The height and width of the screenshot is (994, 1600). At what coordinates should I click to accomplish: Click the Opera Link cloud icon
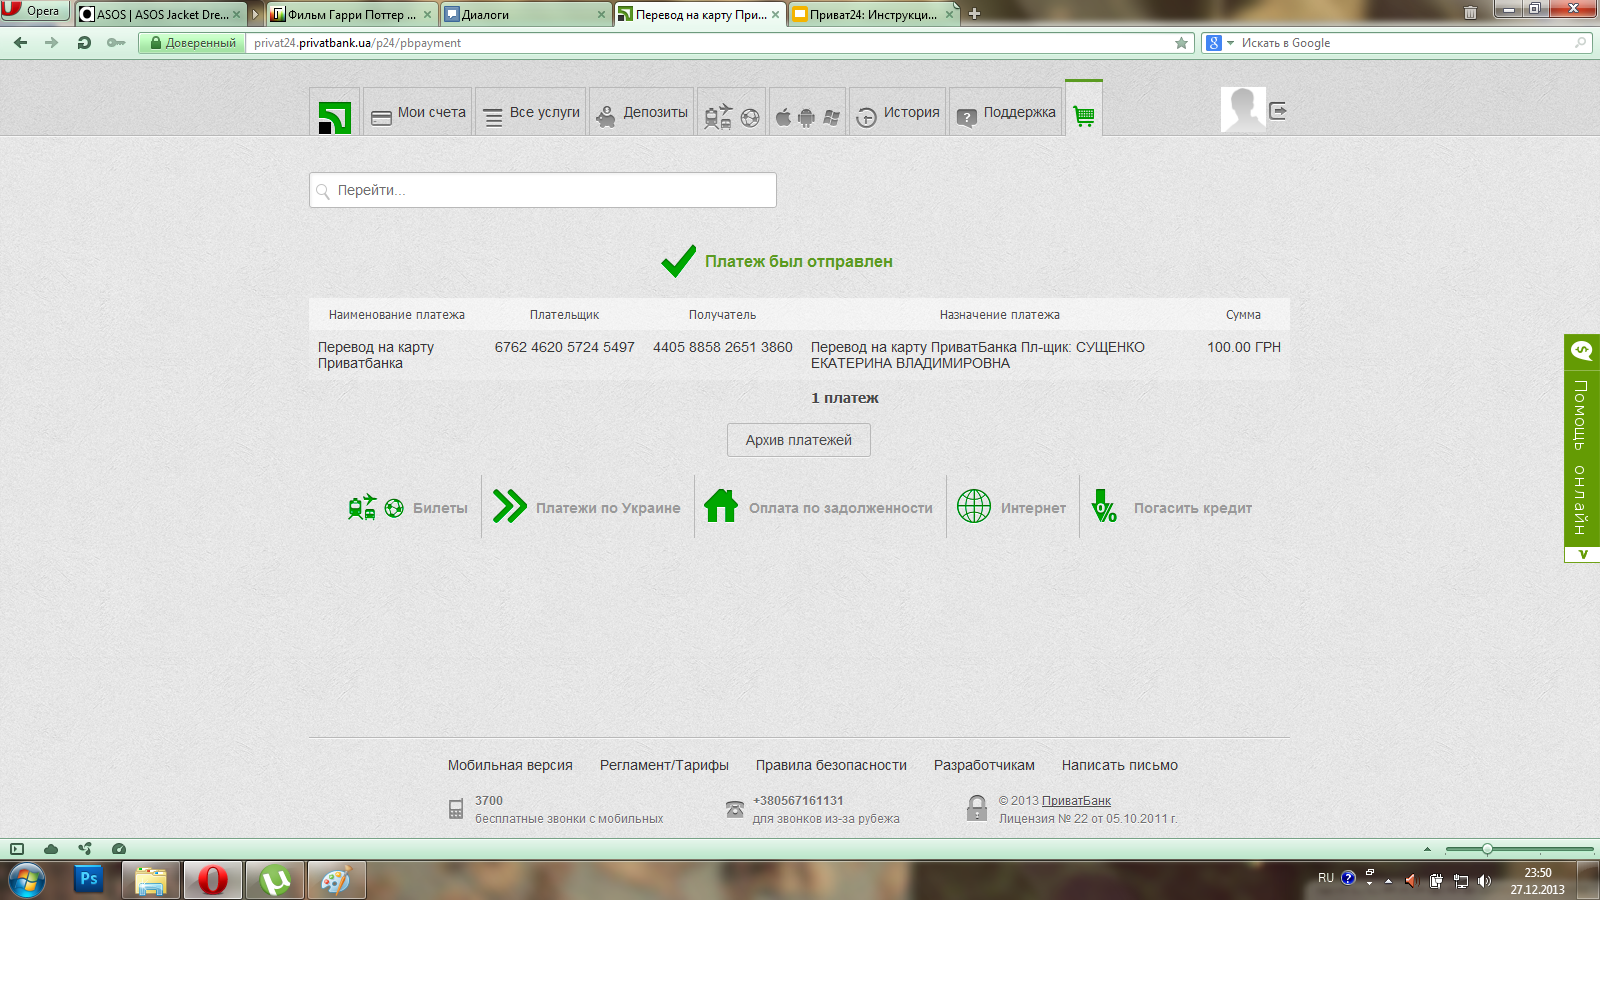tap(51, 849)
